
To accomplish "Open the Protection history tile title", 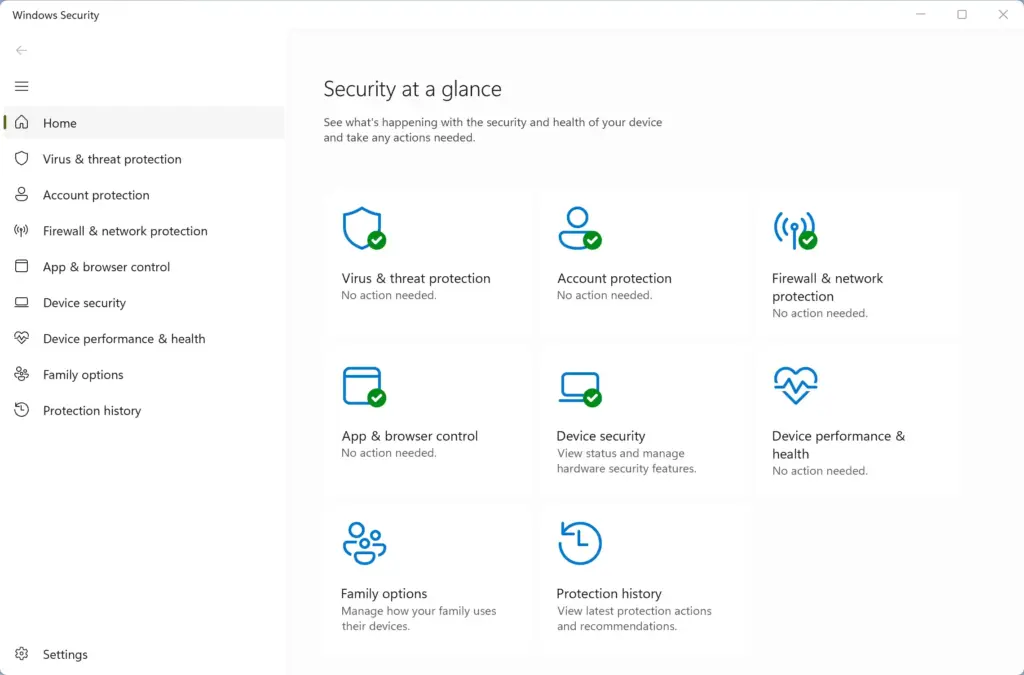I will point(609,593).
